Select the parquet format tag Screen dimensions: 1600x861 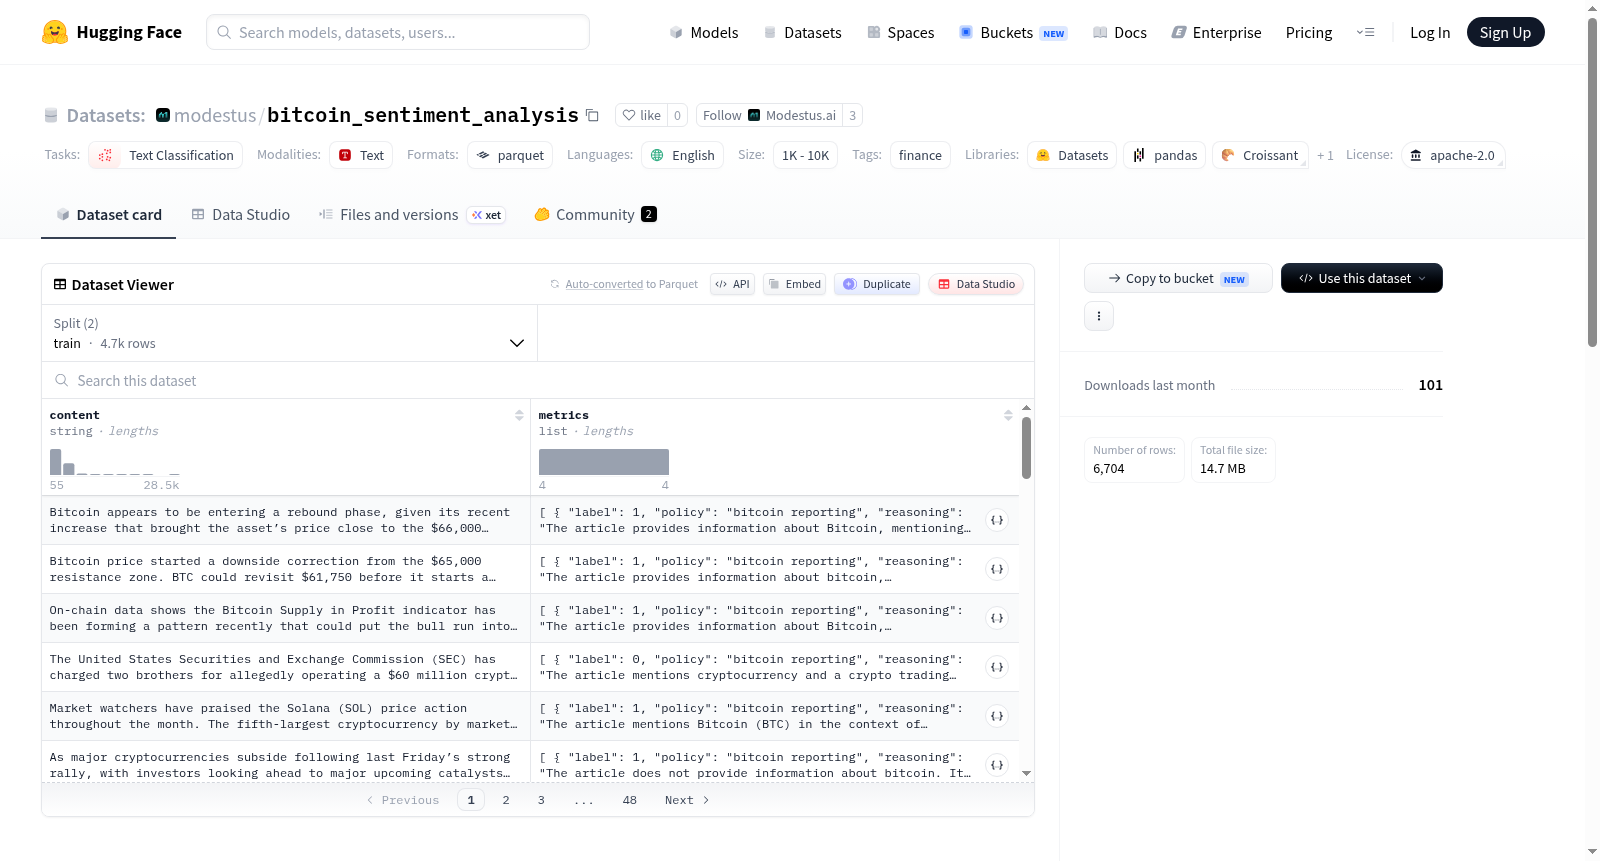pos(510,155)
